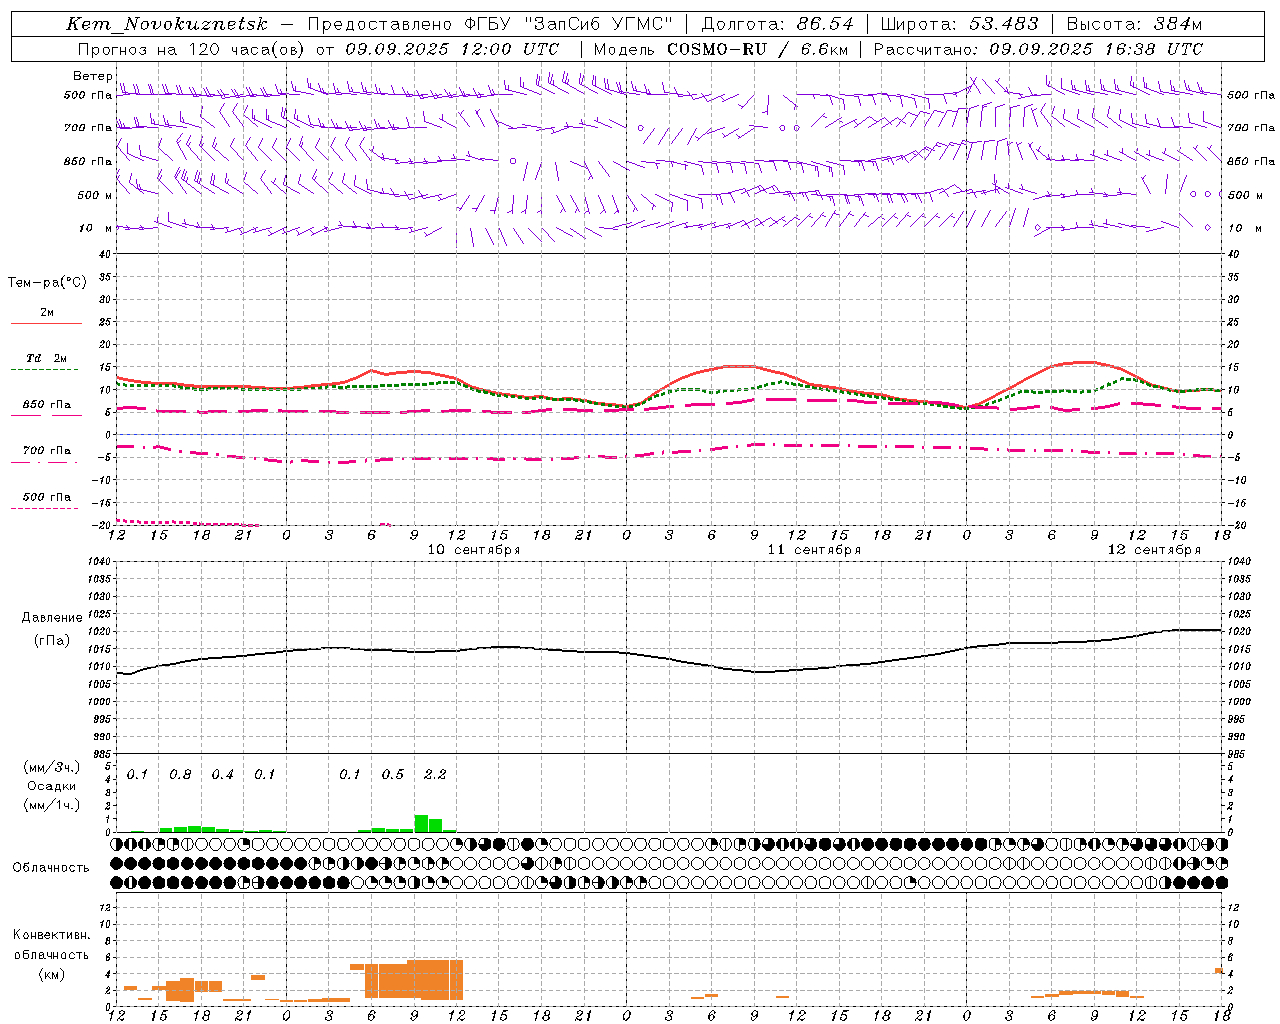Click the '(мм/1ч.)' precipitation unit label
This screenshot has width=1280, height=1024.
pos(52,805)
